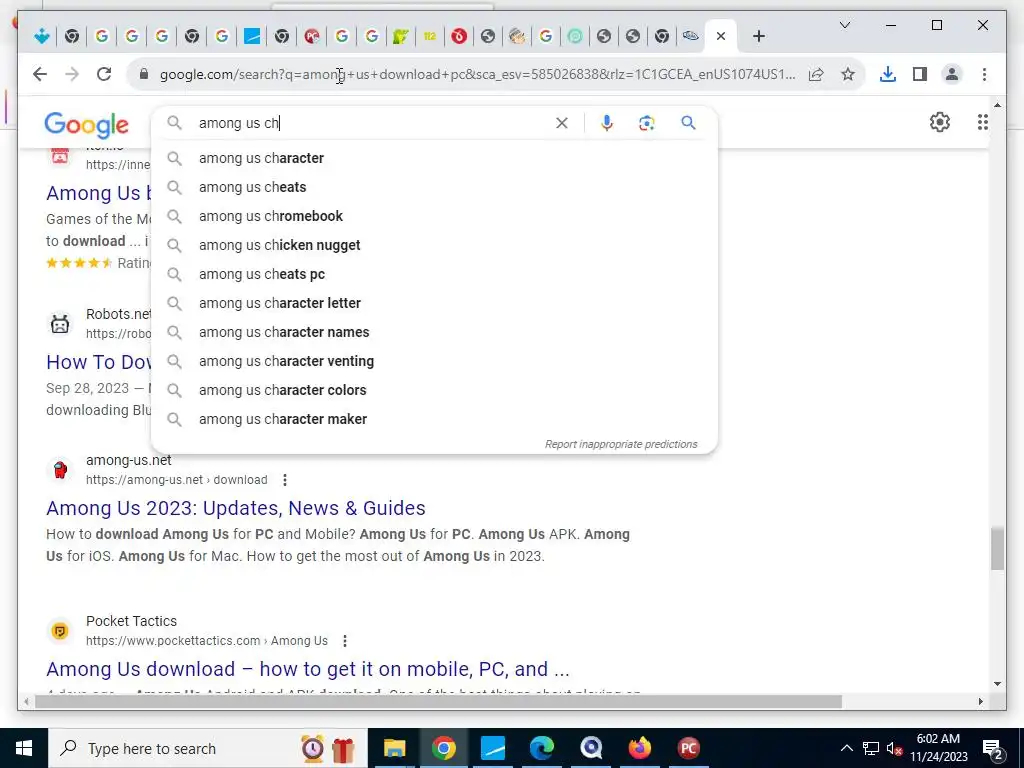Clear the search box with the X

point(562,123)
